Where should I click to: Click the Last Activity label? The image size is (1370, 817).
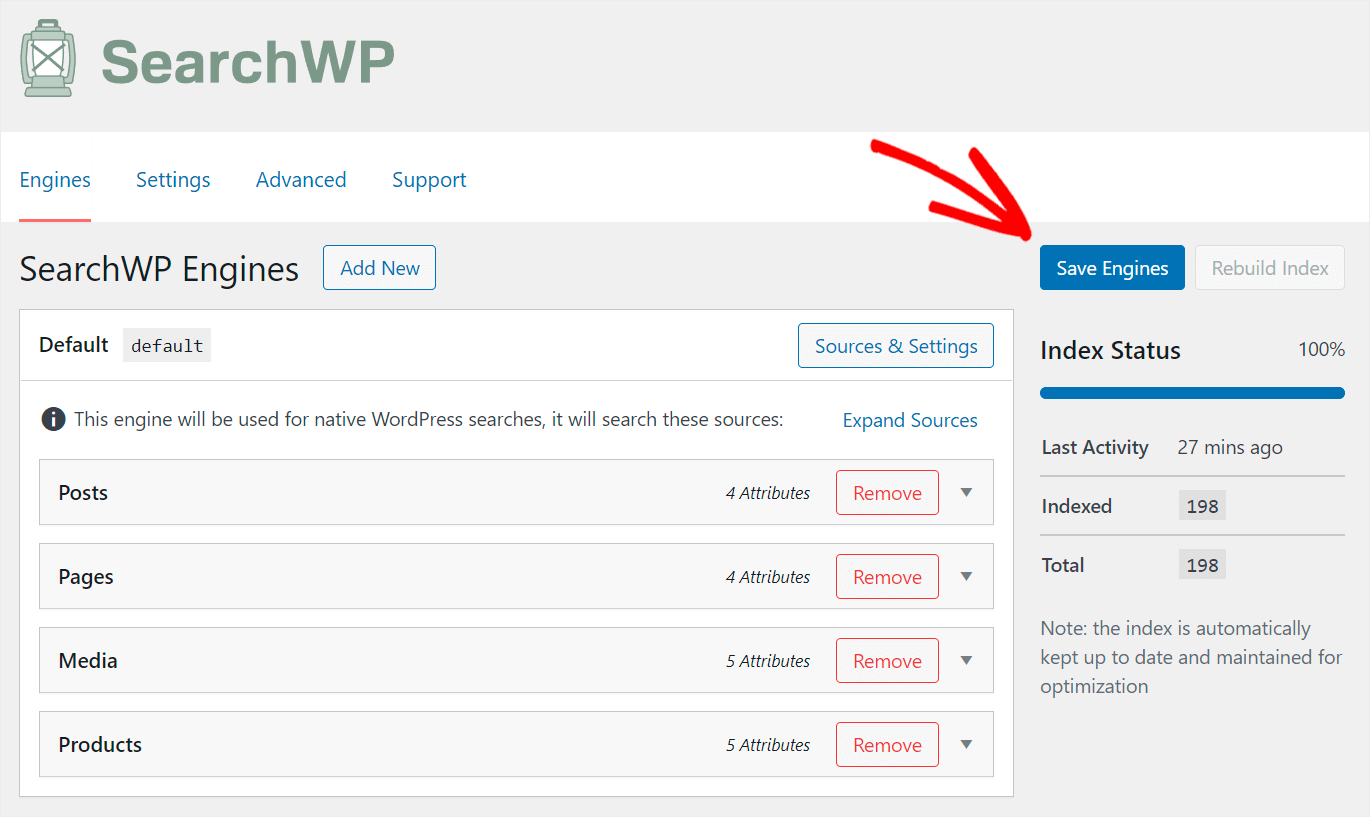(1095, 448)
